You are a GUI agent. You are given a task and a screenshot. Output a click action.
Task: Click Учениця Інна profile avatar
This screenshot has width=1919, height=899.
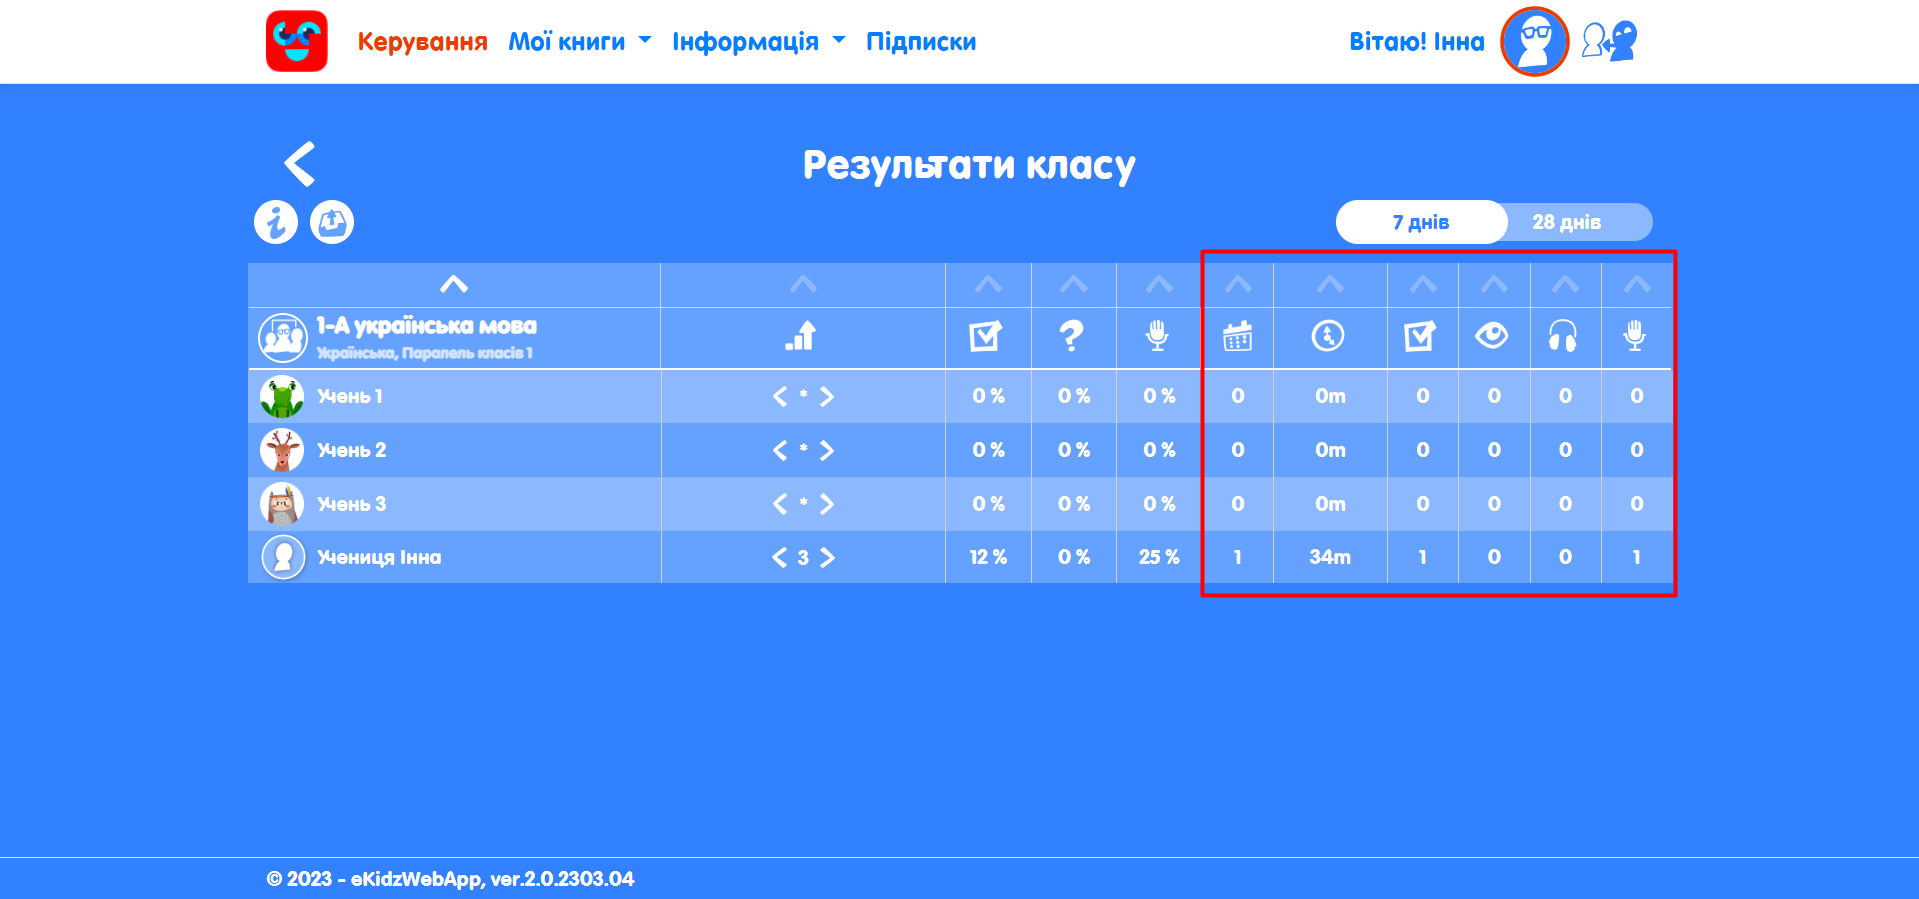click(283, 557)
